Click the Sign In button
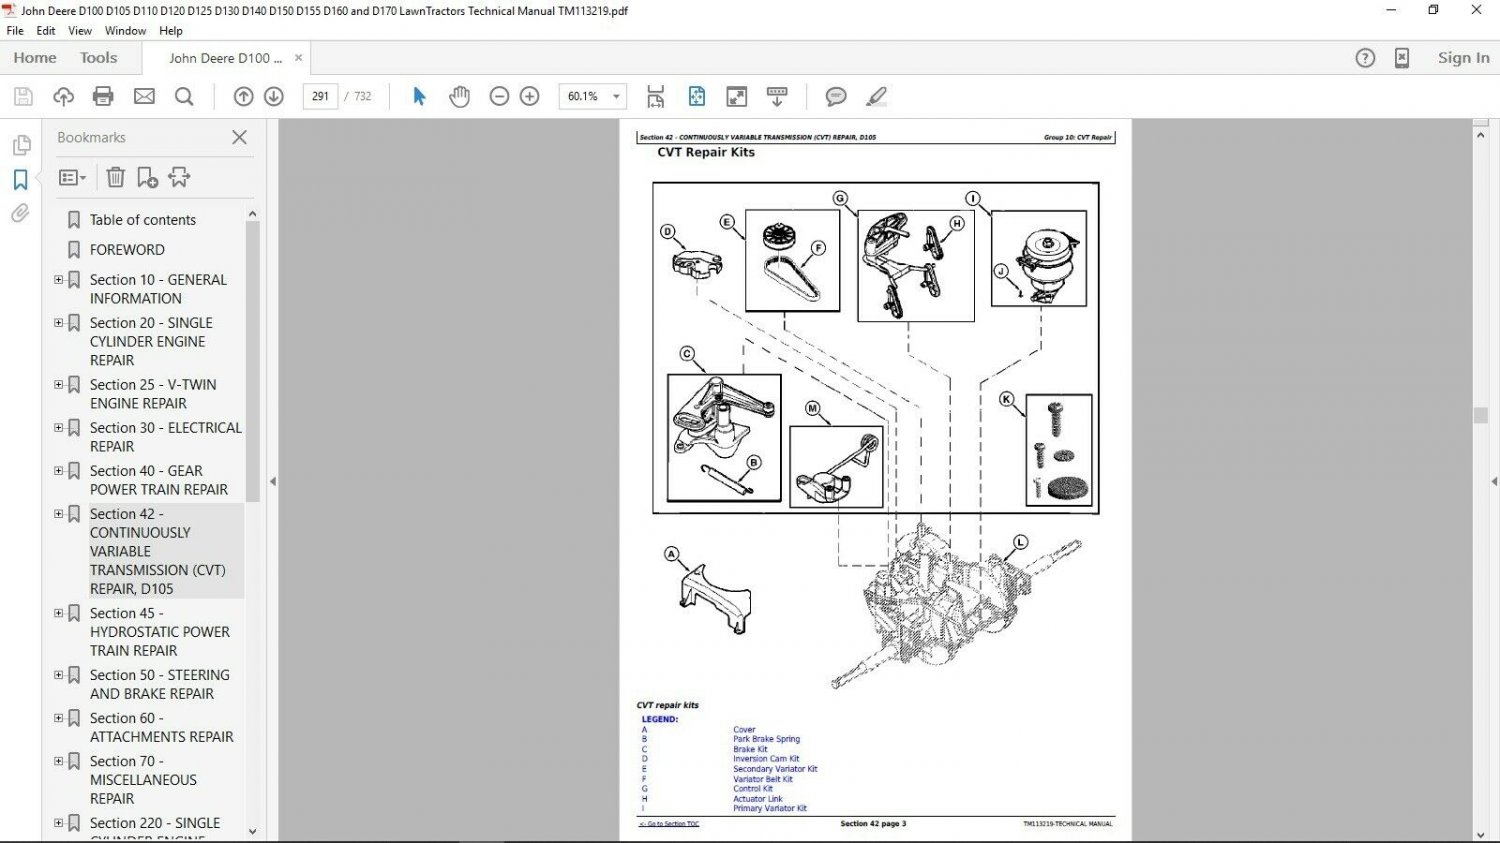1500x843 pixels. pos(1463,57)
